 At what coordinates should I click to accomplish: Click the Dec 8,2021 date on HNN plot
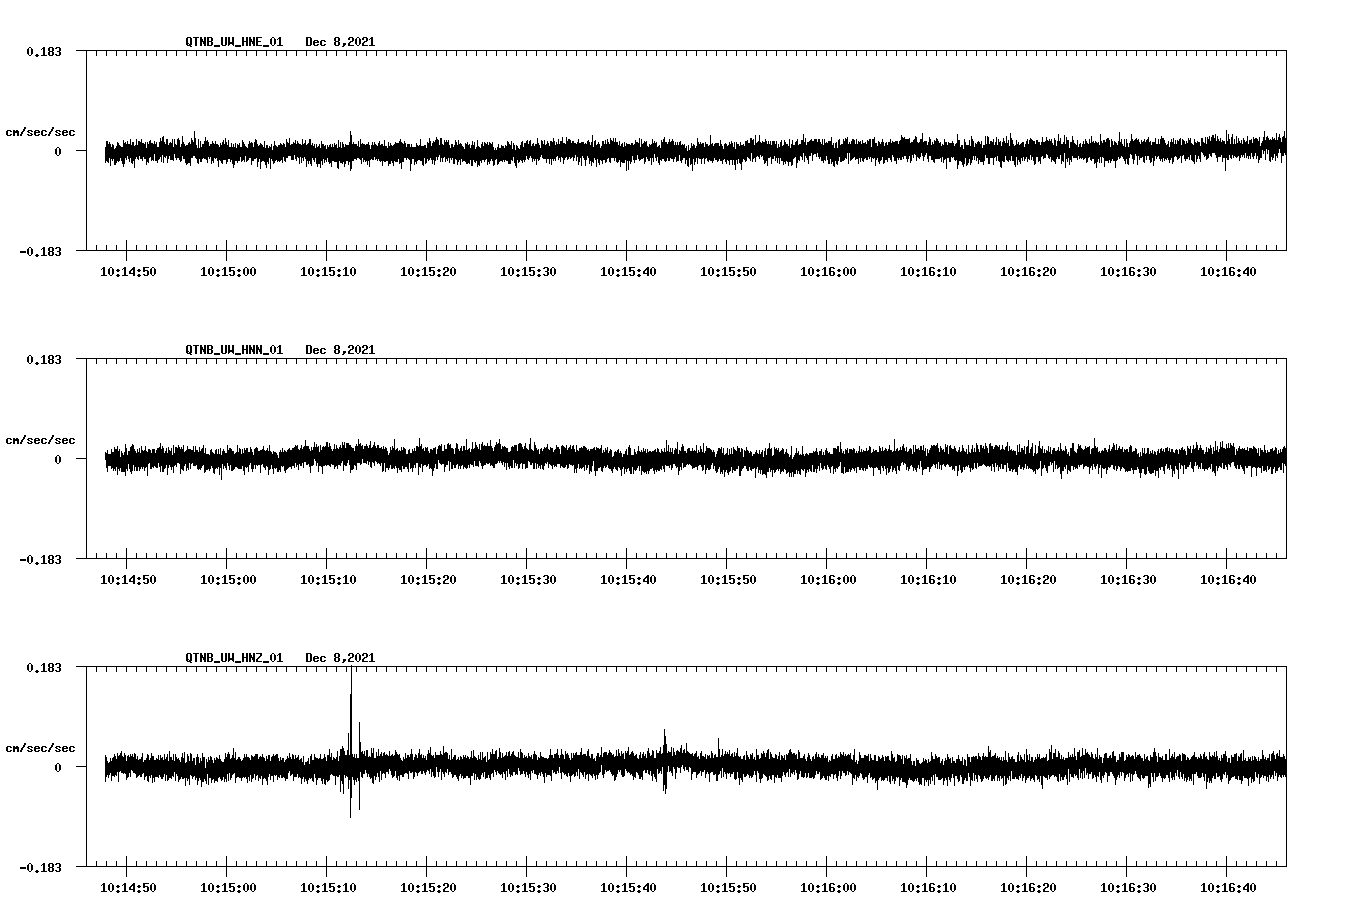pos(340,350)
